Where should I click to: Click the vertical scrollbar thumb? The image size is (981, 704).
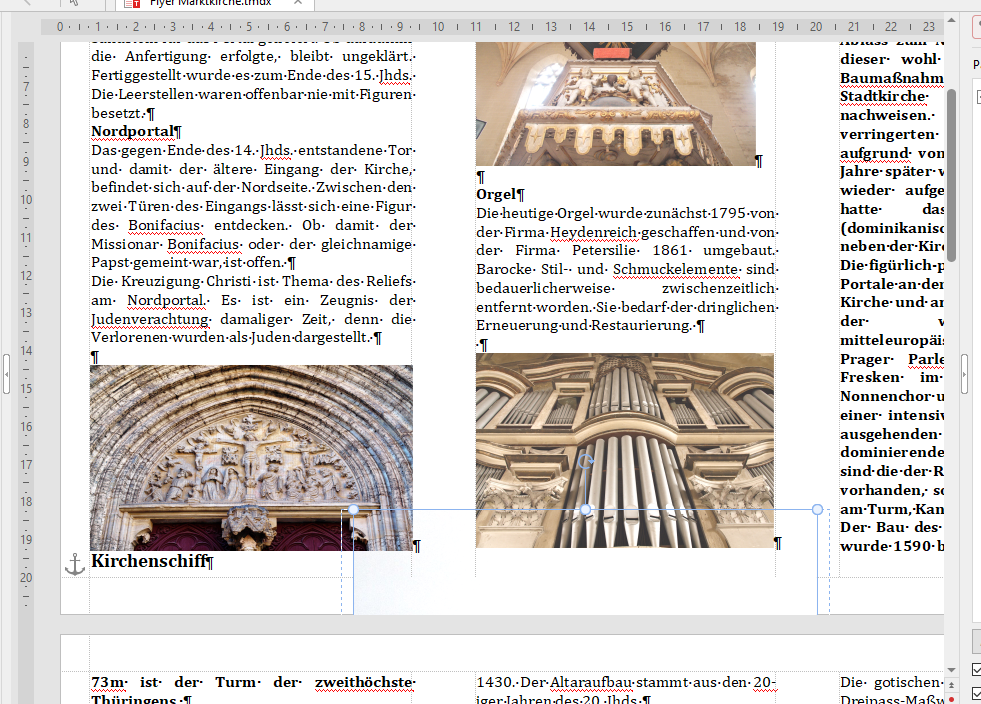[x=951, y=175]
